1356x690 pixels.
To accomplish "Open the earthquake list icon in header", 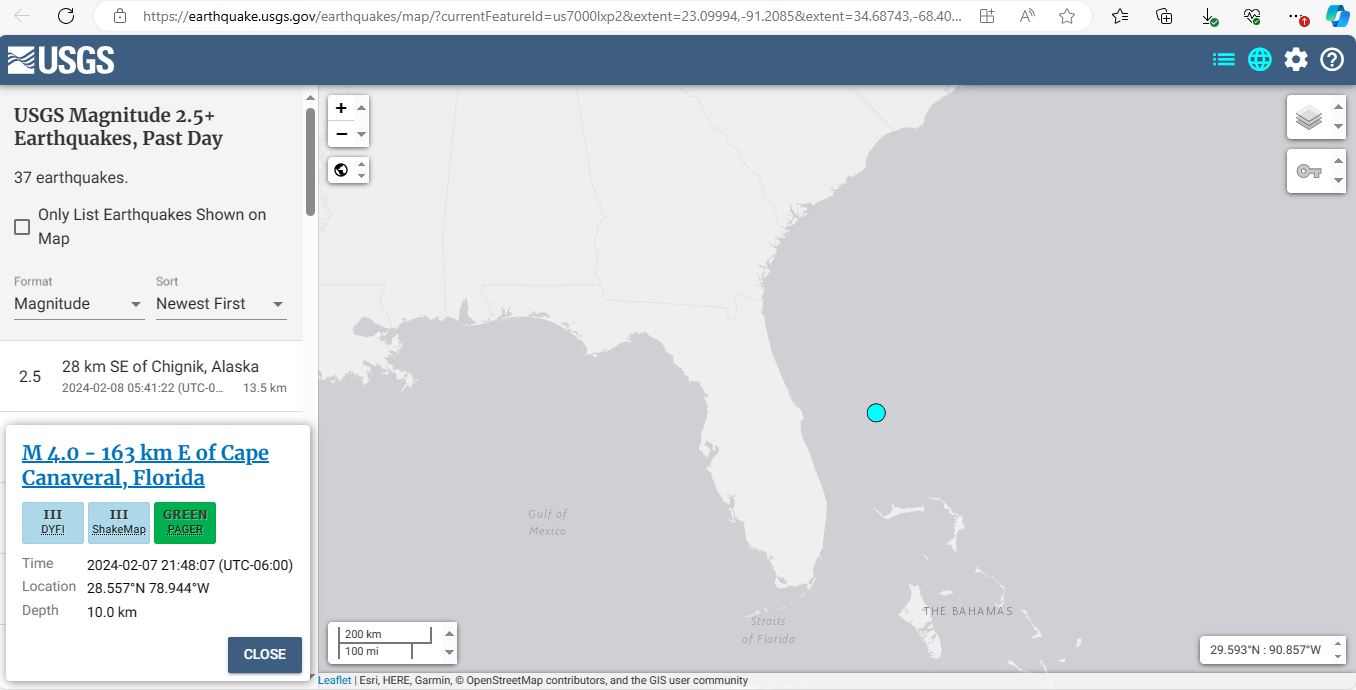I will 1223,60.
